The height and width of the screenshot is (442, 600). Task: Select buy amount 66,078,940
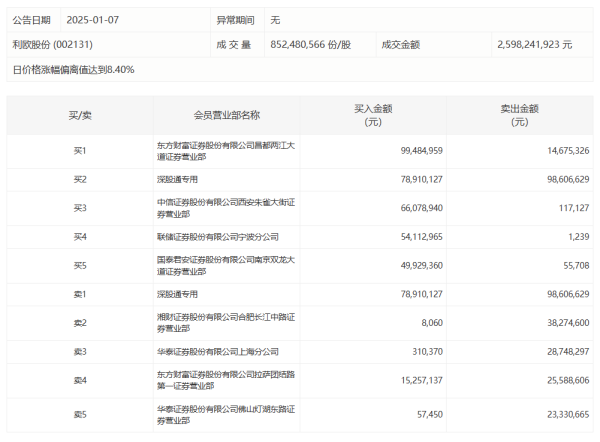[422, 208]
